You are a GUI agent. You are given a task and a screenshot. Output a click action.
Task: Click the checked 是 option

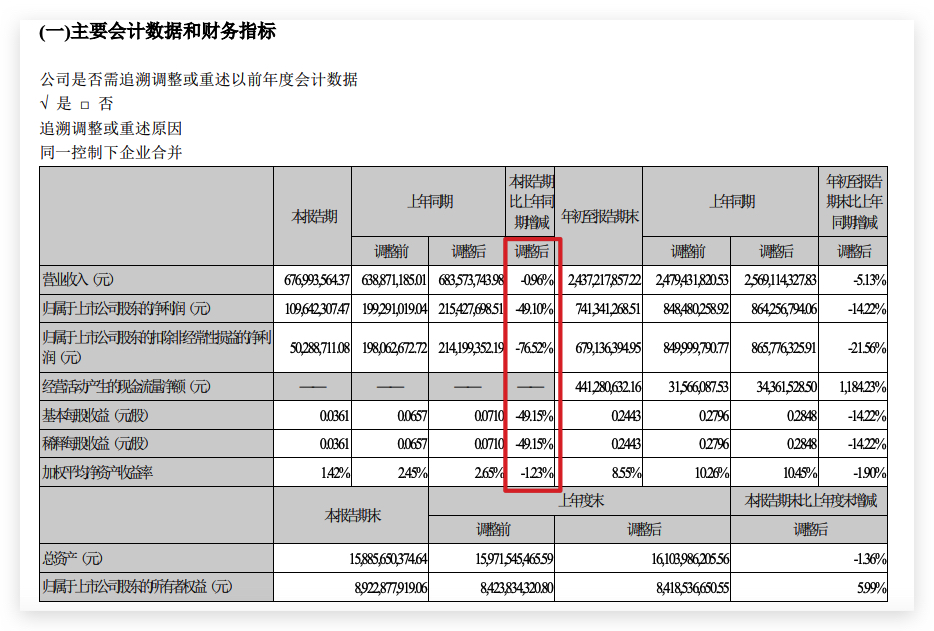[56, 104]
